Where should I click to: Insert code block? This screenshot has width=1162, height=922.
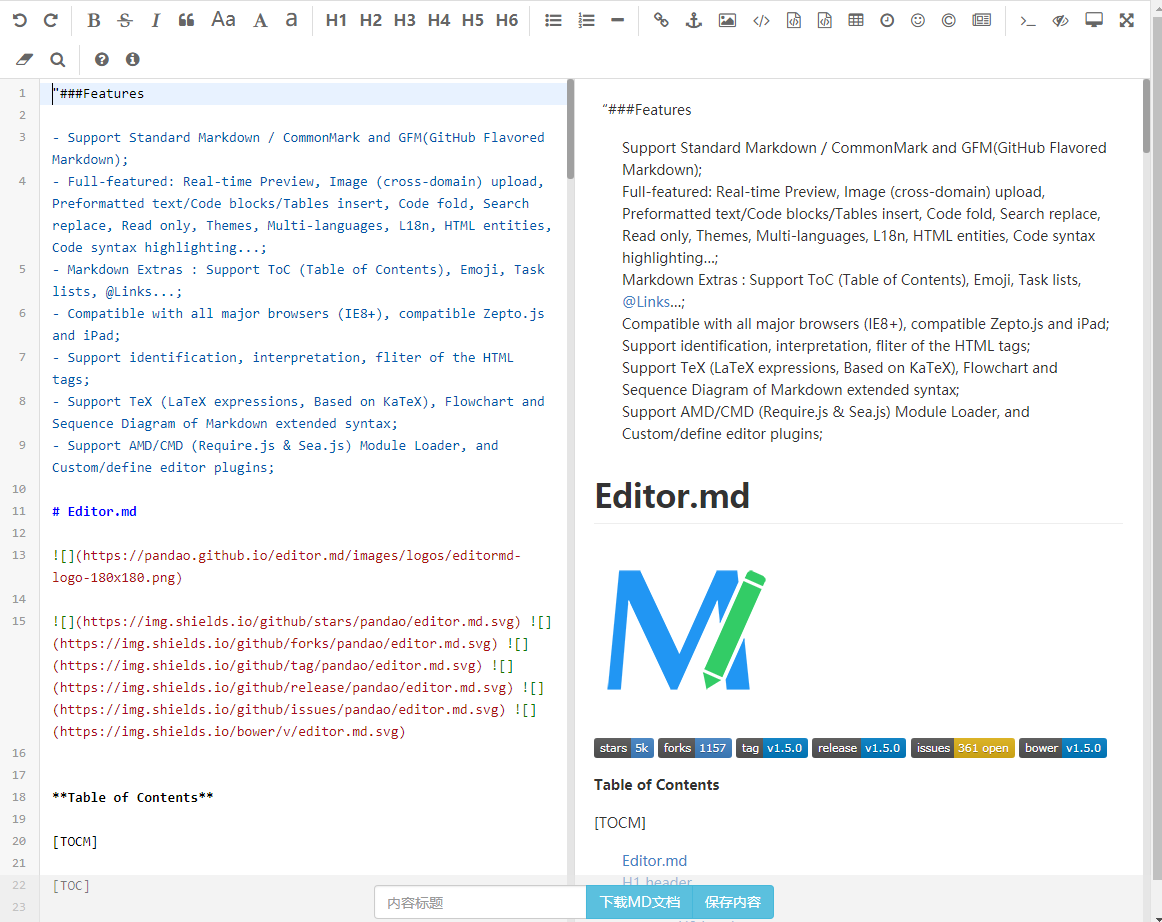(x=824, y=20)
